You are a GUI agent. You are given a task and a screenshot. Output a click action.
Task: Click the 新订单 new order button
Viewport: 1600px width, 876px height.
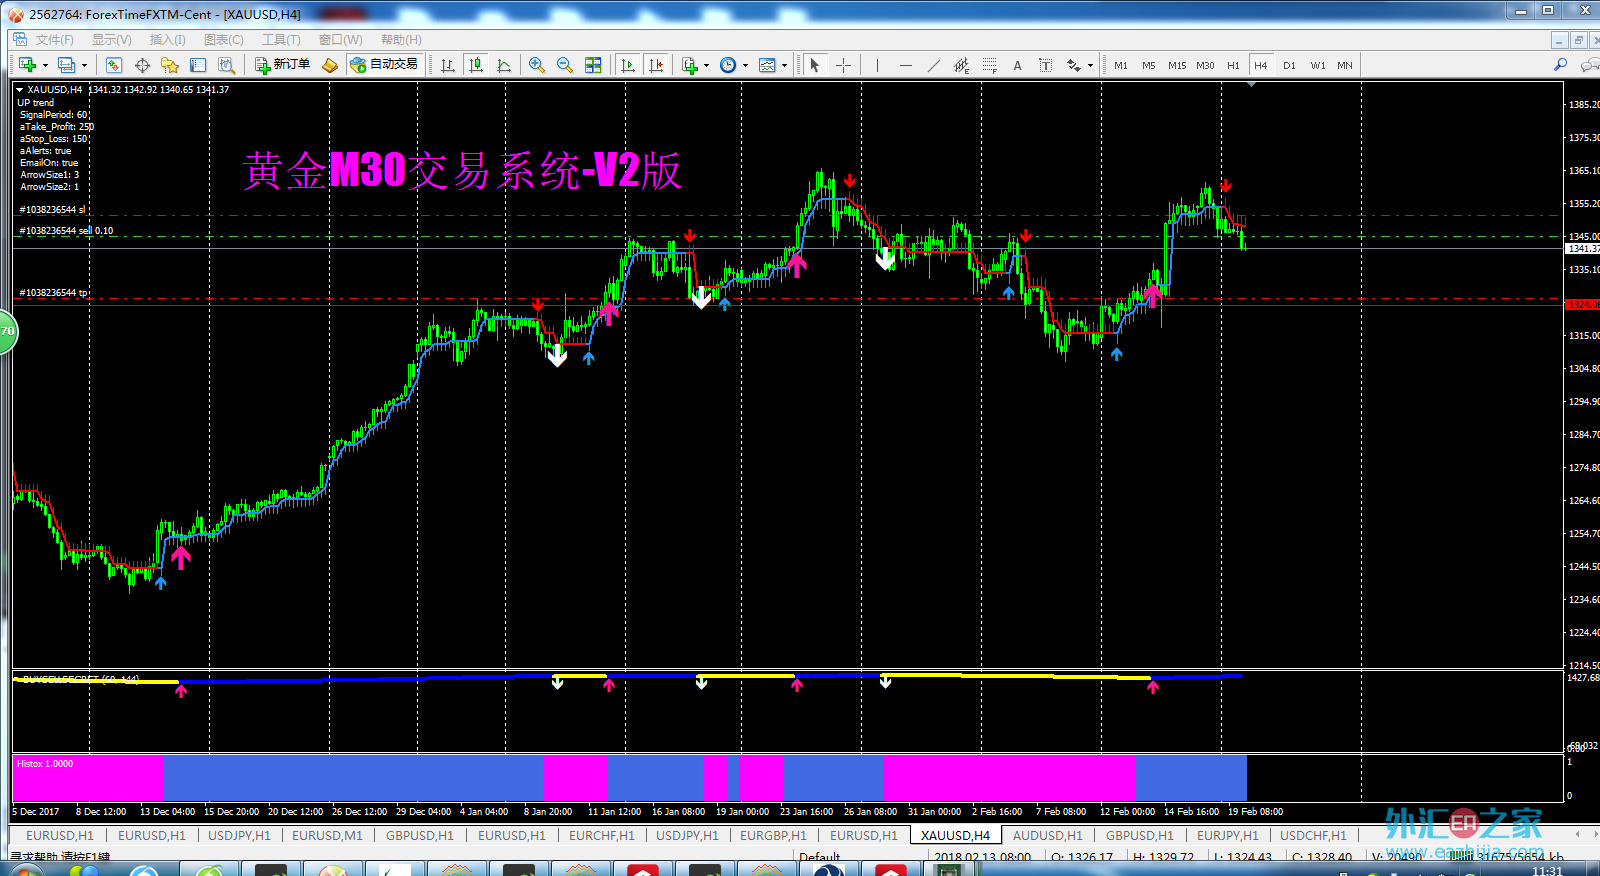[x=282, y=65]
